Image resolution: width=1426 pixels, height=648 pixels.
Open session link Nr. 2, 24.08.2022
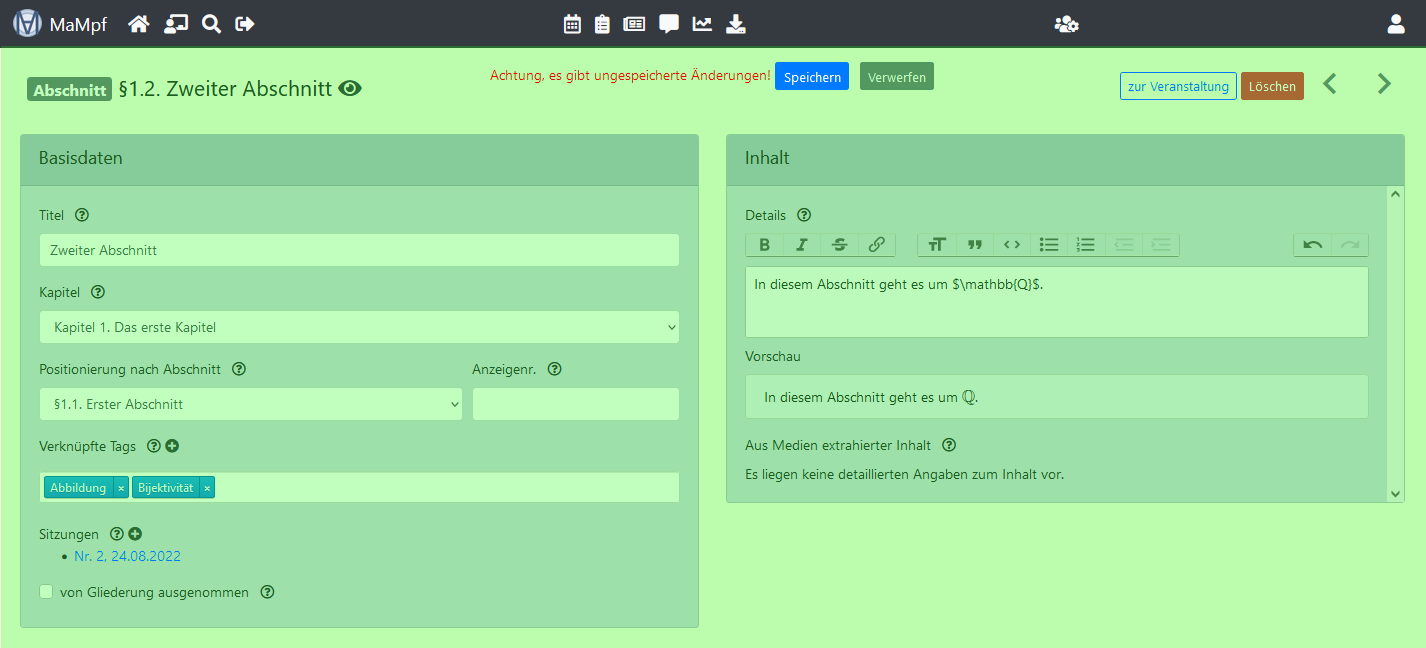pyautogui.click(x=127, y=556)
